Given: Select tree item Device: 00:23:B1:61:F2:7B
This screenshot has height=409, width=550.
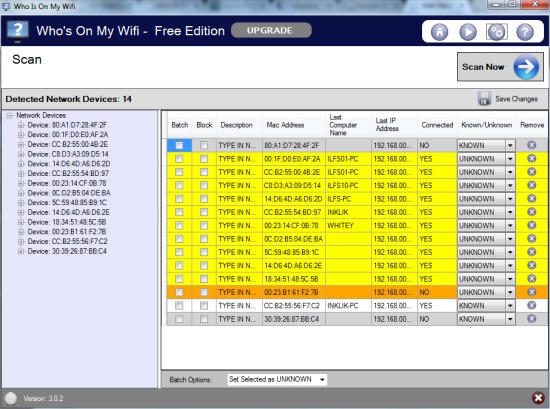Looking at the screenshot, I should pos(67,232).
